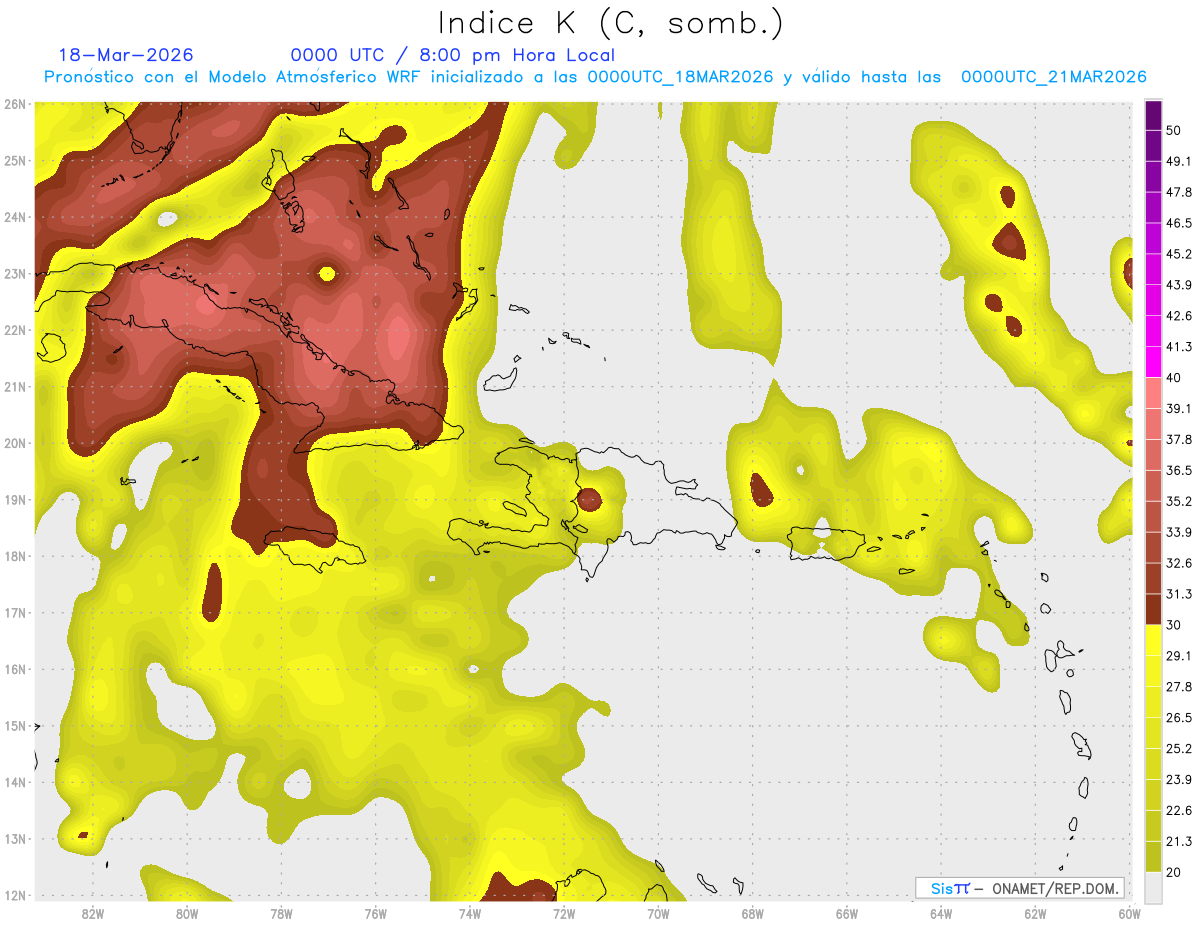Click the magenta 40 legend color band
Screen dimensions: 1200x927
1154,361
